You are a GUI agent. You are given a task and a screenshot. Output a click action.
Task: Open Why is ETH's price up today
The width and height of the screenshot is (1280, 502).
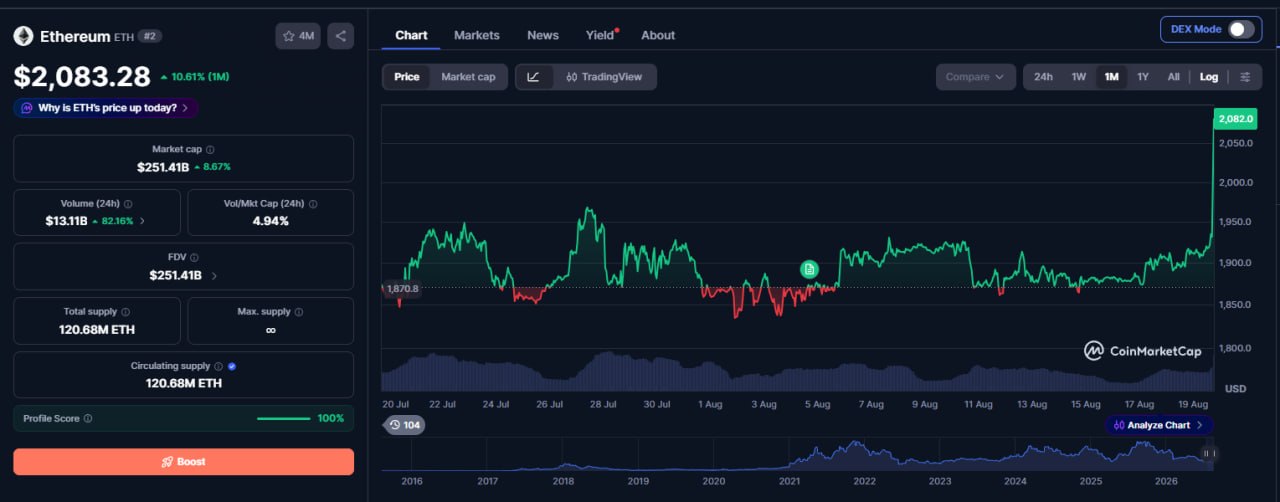[106, 108]
